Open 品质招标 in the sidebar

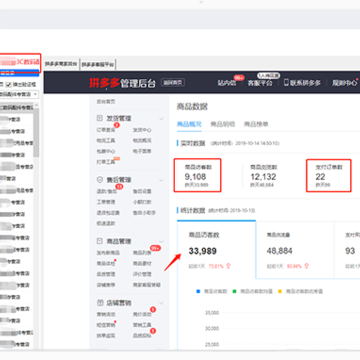pyautogui.click(x=142, y=336)
